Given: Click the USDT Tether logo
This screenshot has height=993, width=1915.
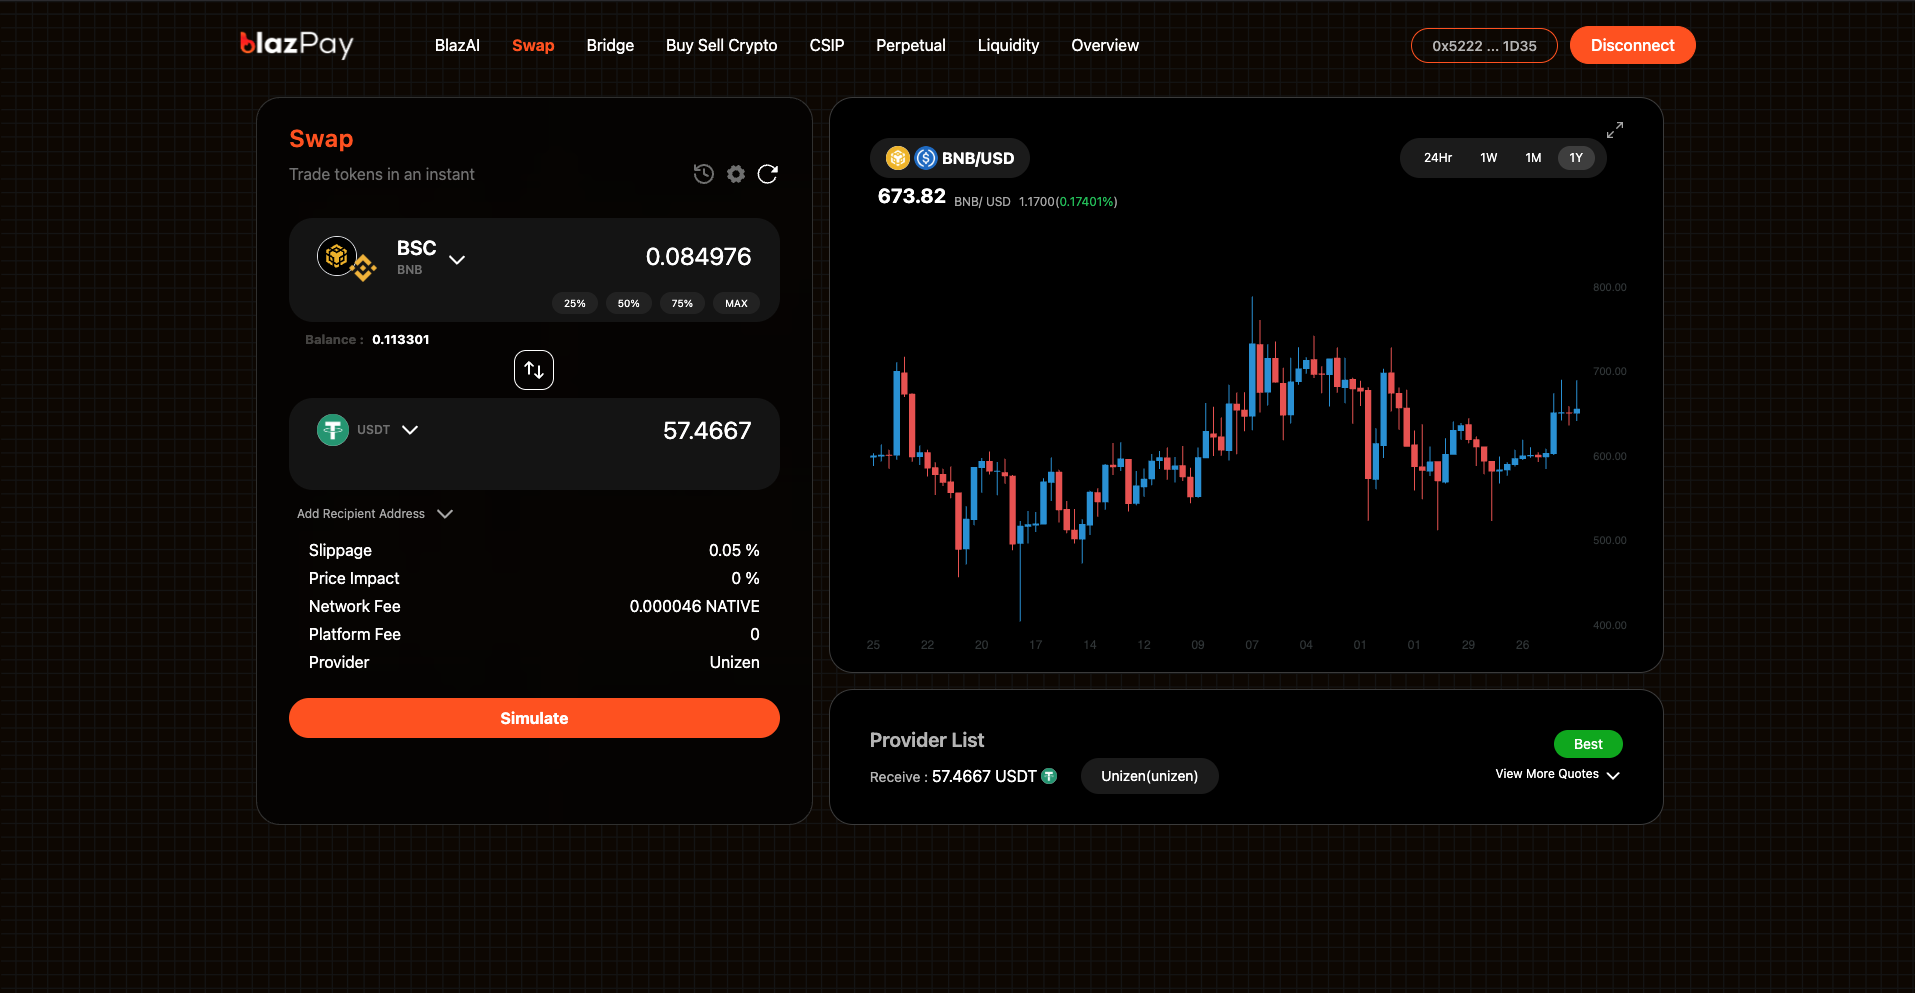Looking at the screenshot, I should tap(333, 430).
